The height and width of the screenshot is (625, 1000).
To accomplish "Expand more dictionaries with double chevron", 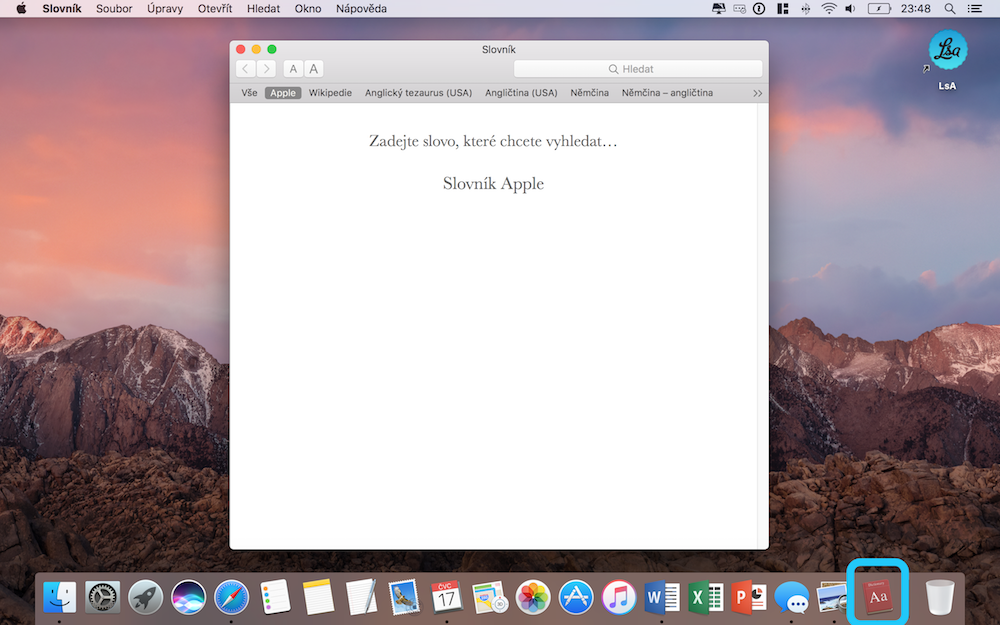I will 758,93.
